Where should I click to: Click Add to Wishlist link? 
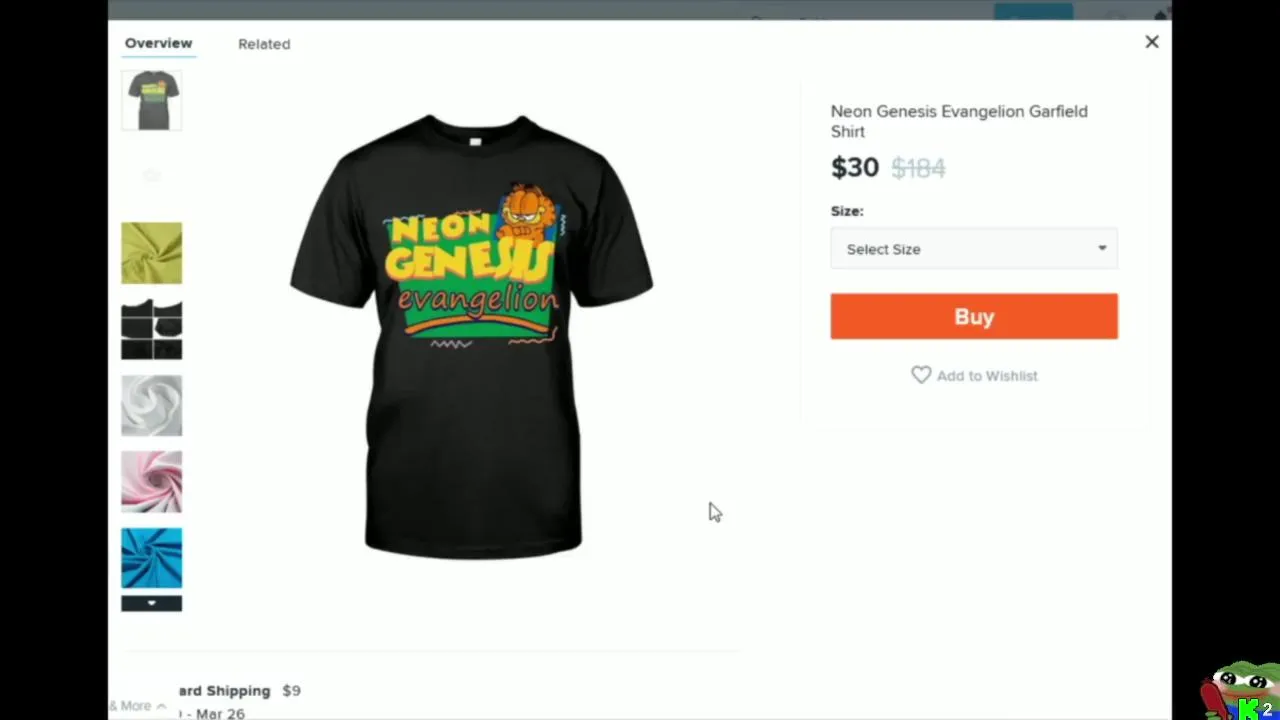point(987,376)
